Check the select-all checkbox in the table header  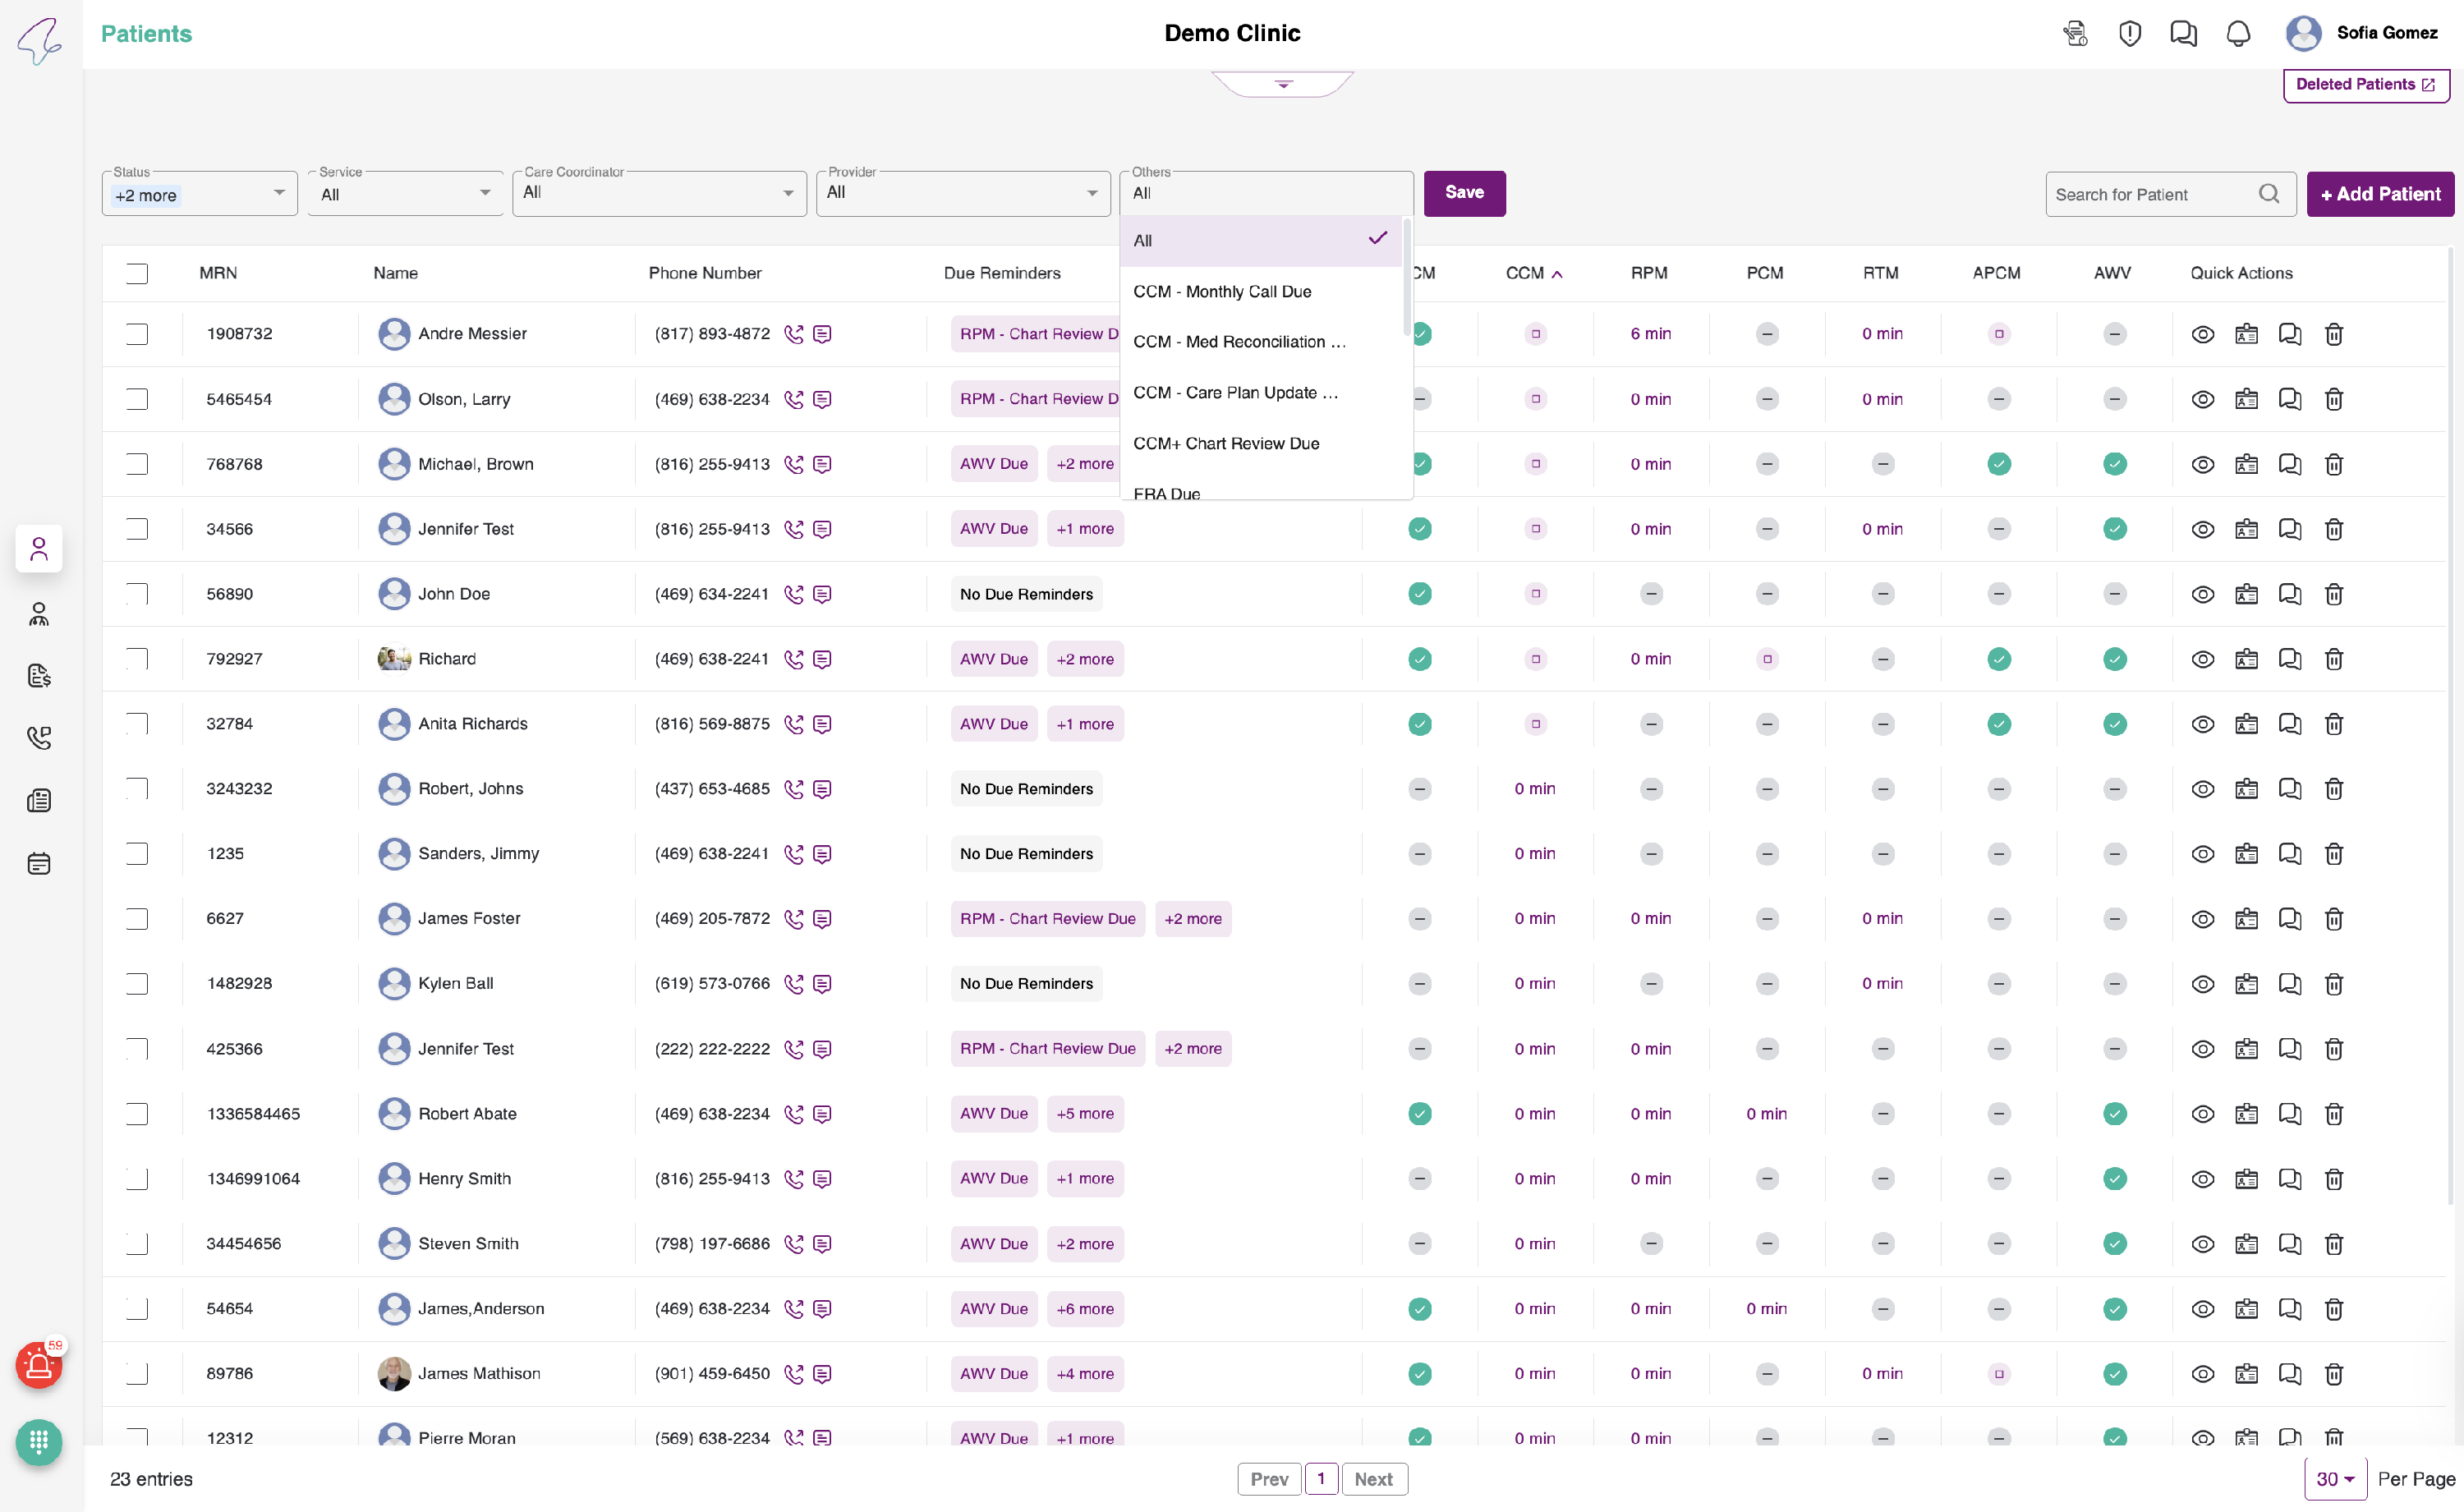[x=137, y=273]
